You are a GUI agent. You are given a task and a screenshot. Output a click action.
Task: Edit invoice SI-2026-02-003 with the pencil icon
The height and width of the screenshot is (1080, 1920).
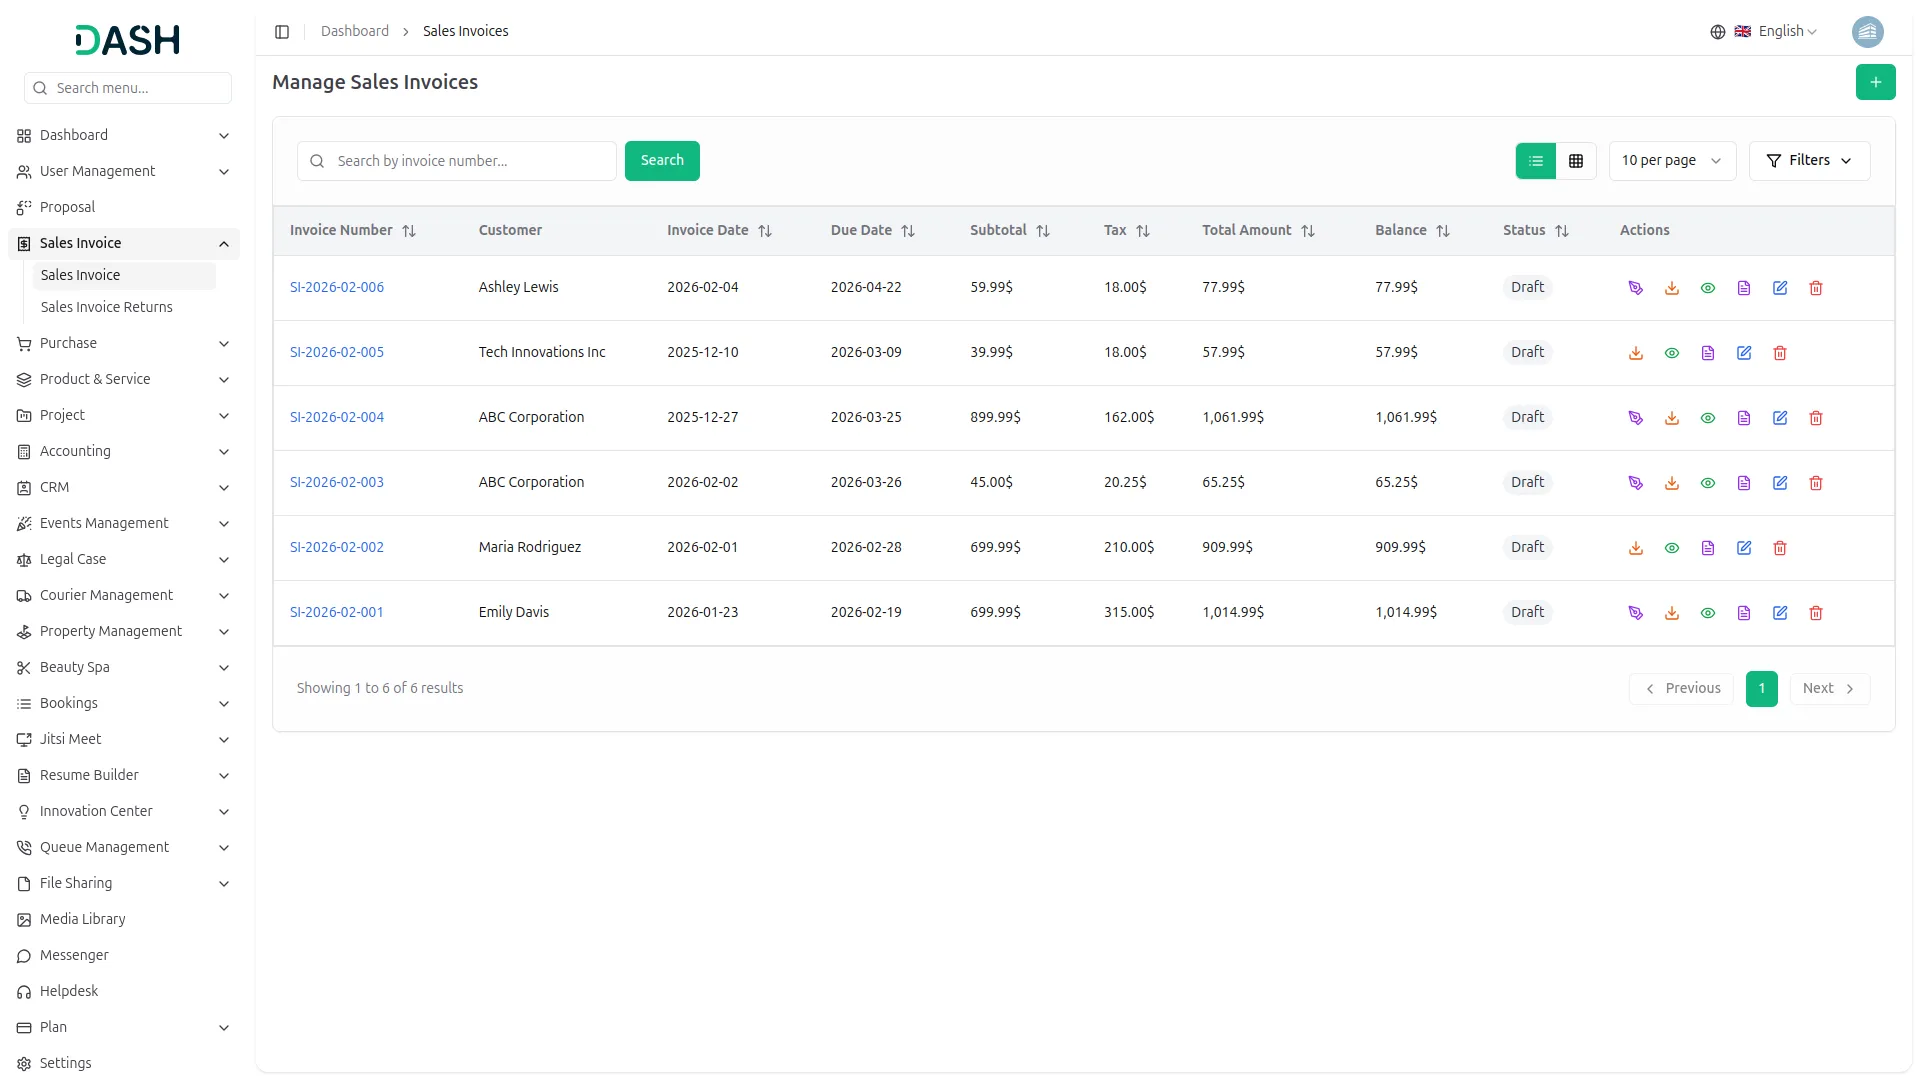pyautogui.click(x=1780, y=483)
